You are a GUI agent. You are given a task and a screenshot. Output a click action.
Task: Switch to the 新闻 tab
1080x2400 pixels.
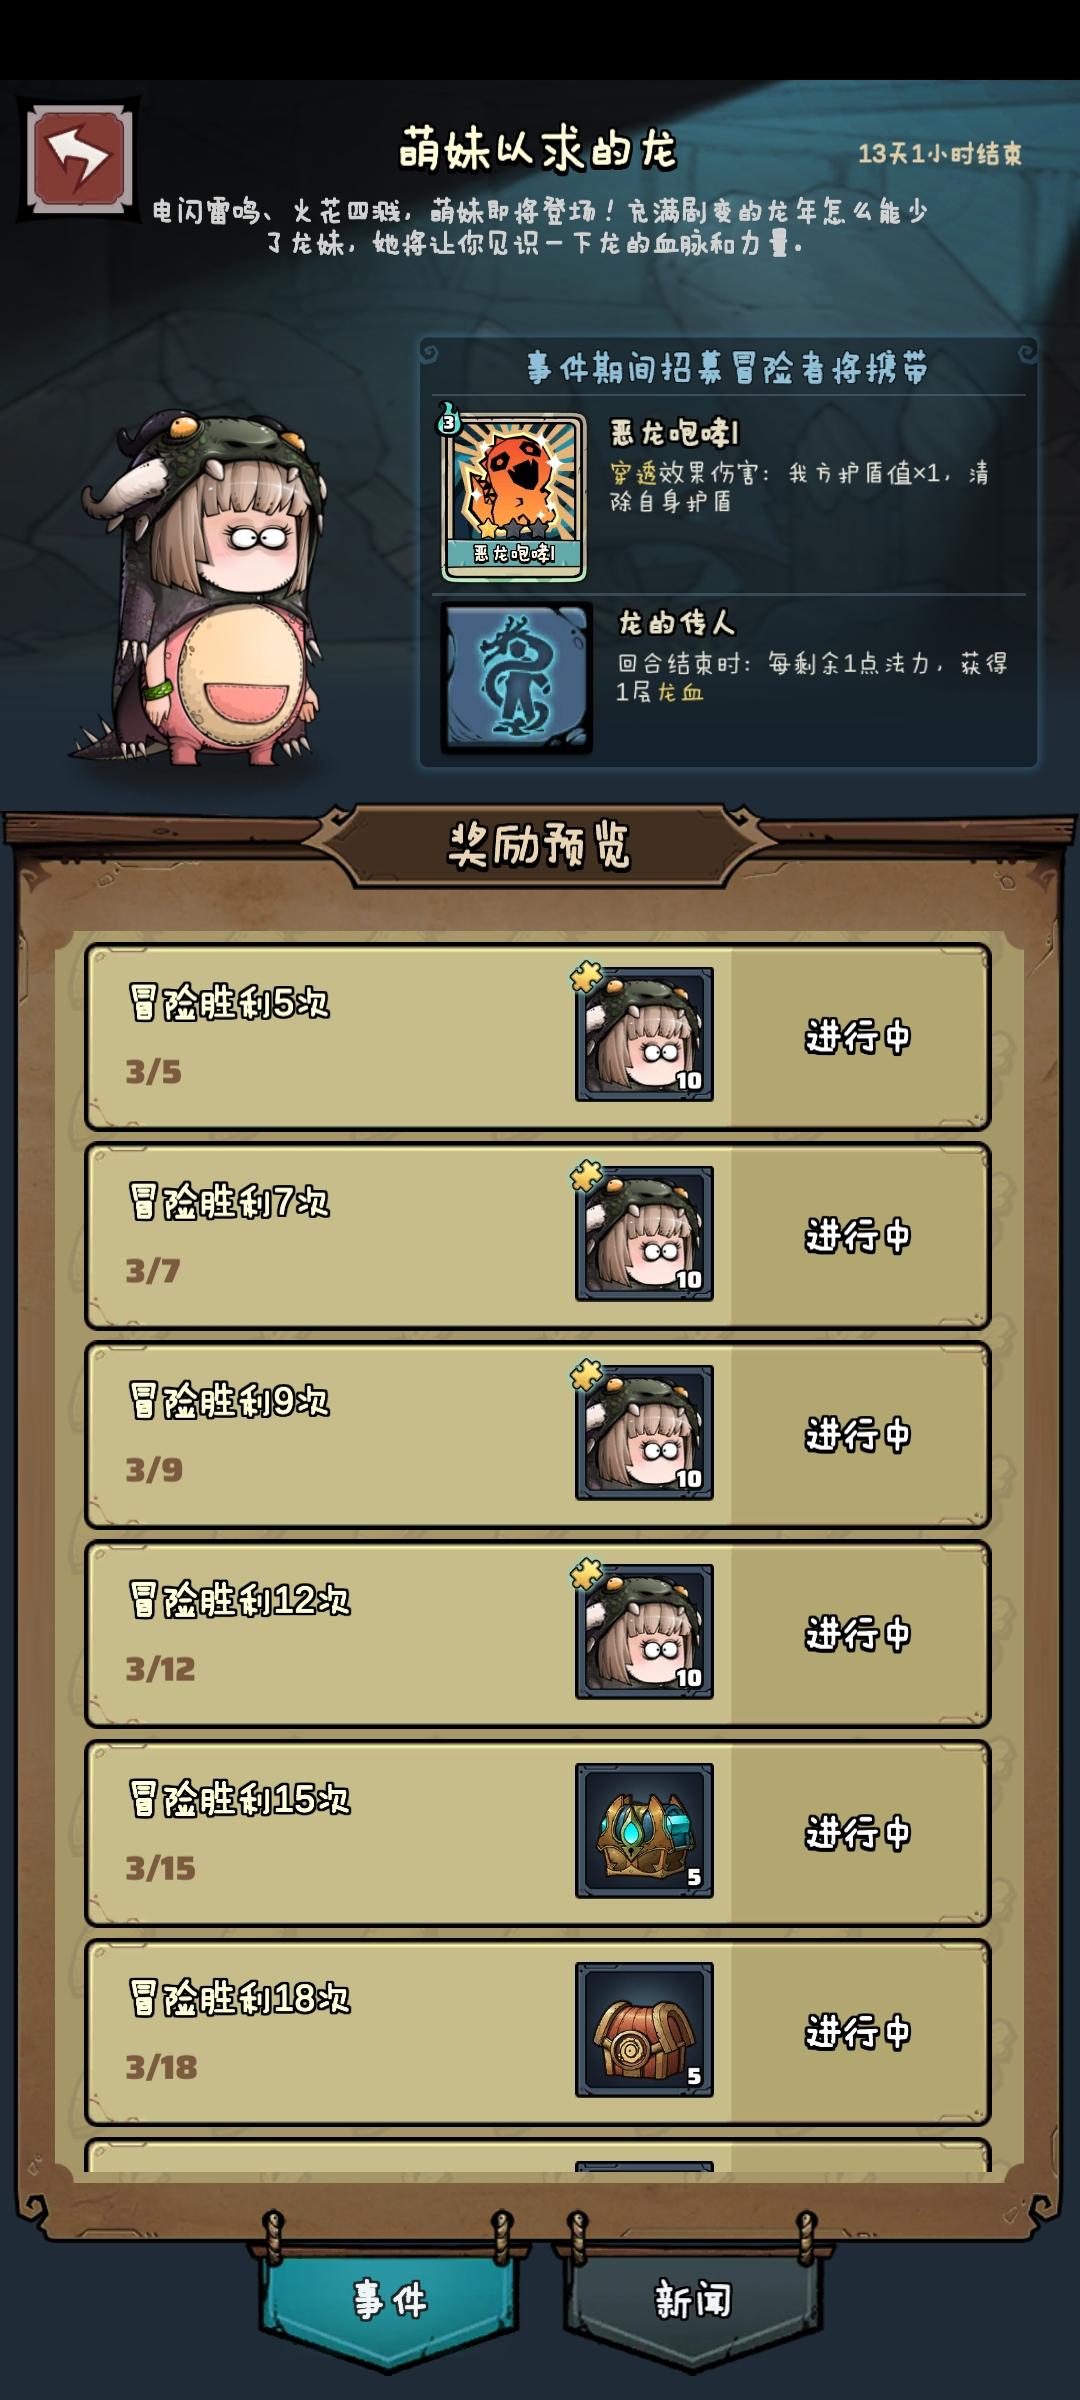point(693,2300)
